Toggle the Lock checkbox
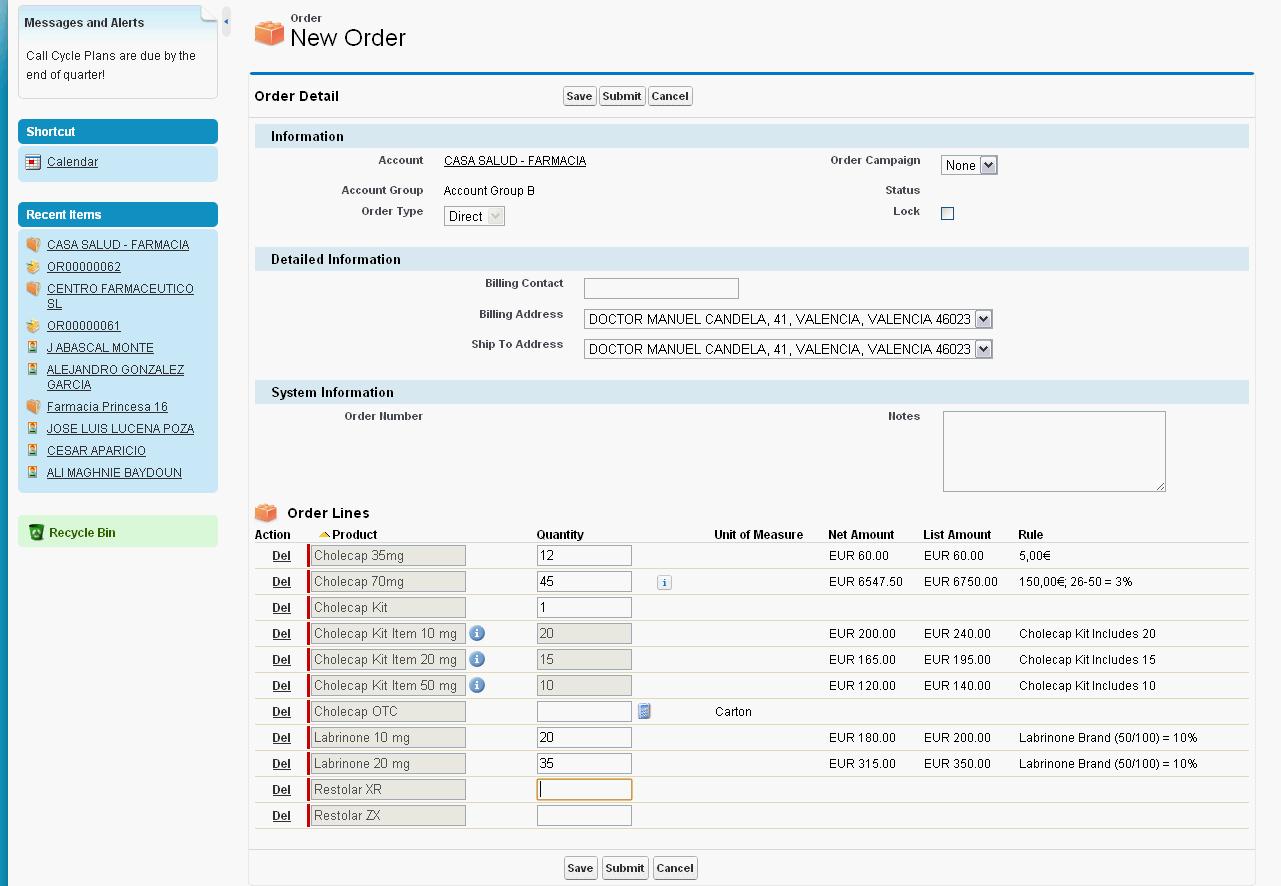 [x=947, y=213]
